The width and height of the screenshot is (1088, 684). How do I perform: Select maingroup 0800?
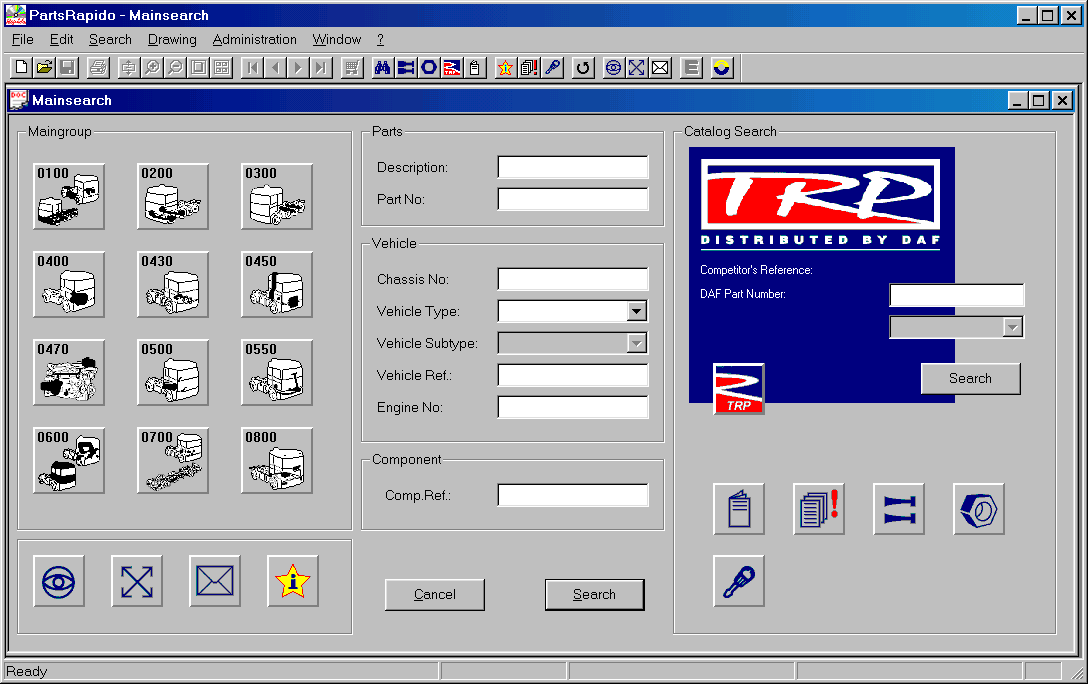(277, 461)
